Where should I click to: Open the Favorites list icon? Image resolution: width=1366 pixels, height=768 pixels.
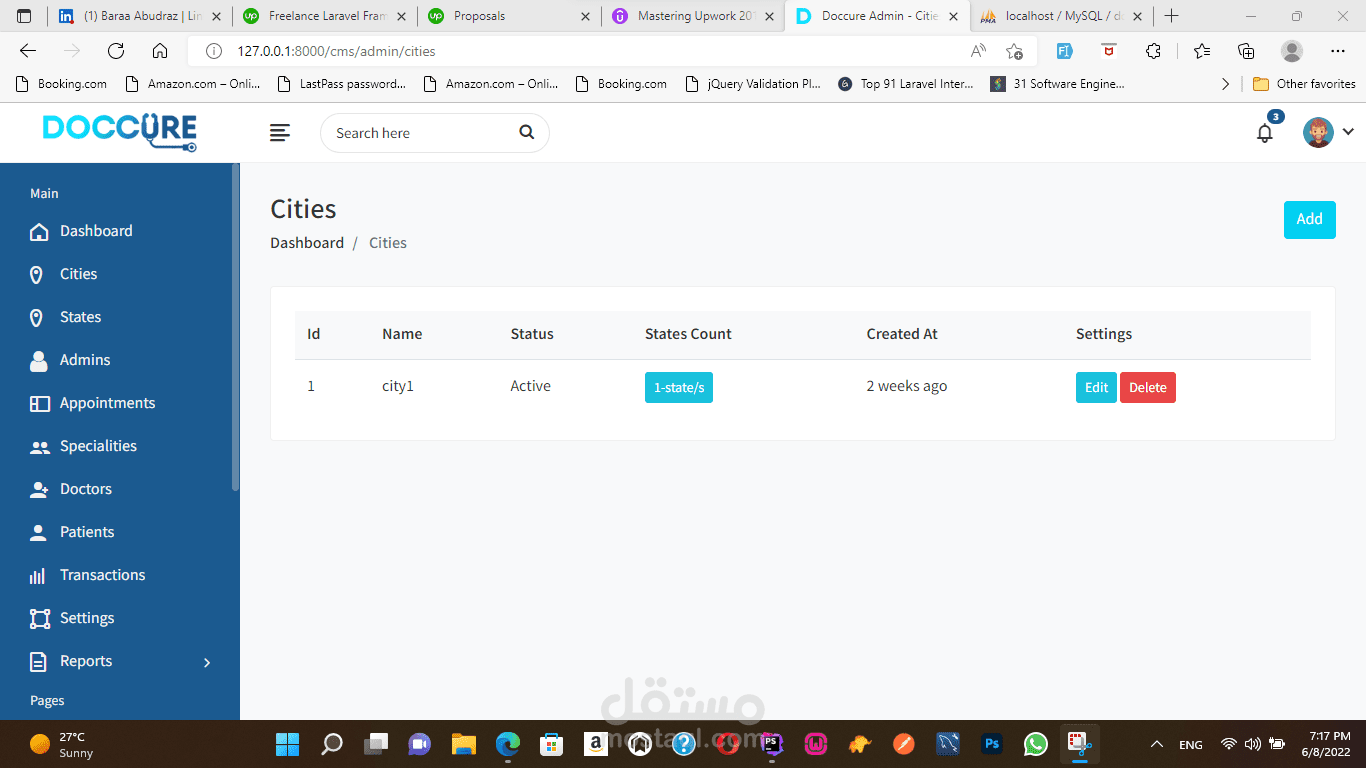[x=1202, y=51]
